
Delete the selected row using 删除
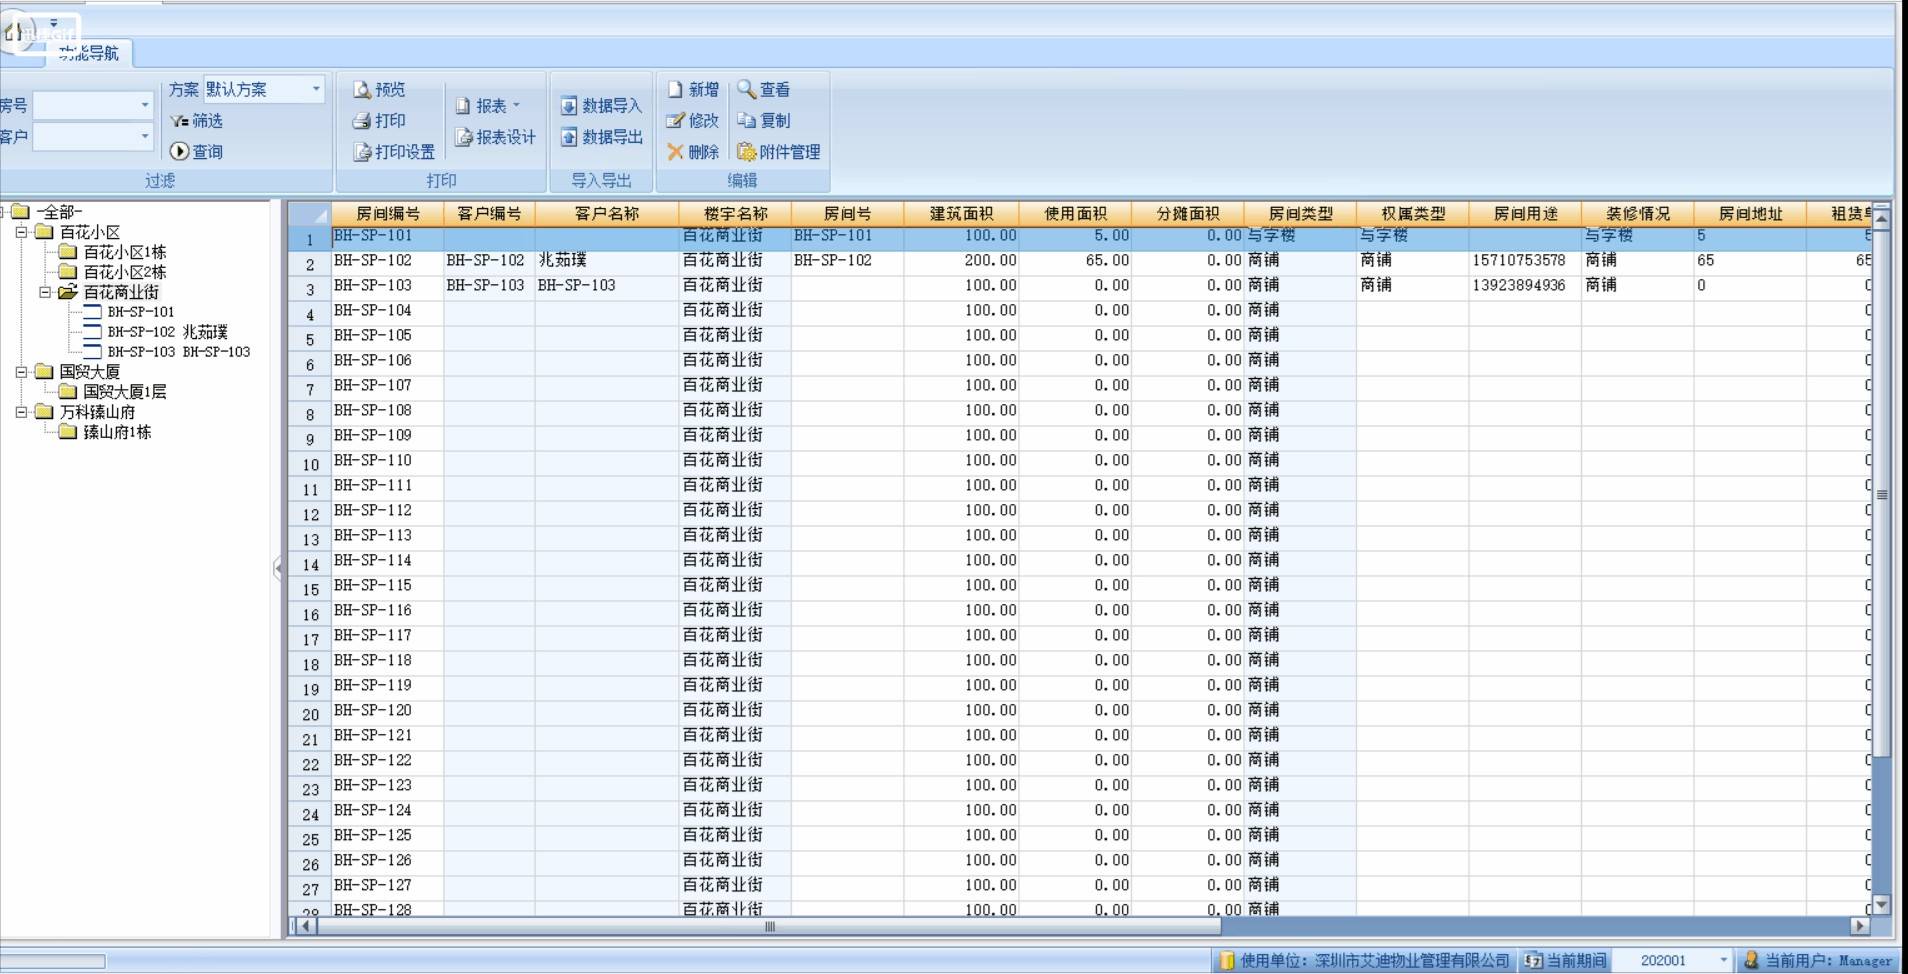pos(694,152)
